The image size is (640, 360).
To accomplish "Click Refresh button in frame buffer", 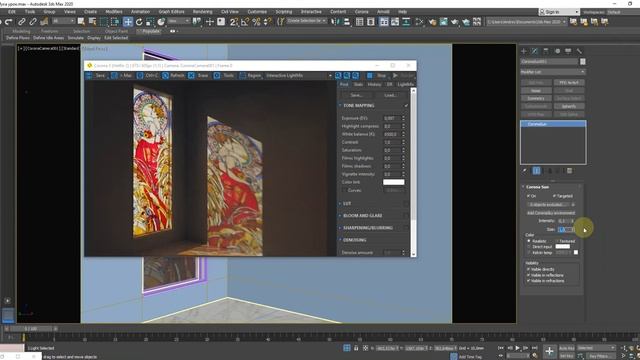I will click(173, 76).
